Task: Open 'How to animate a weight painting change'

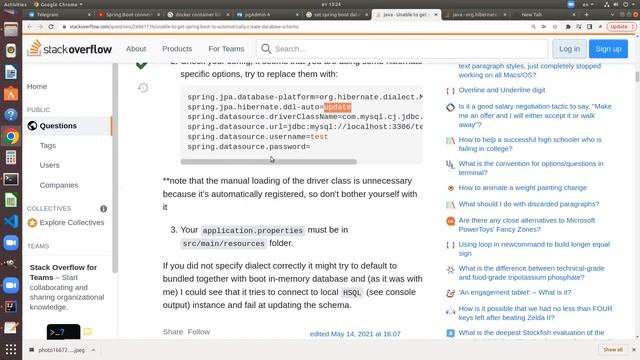Action: coord(522,187)
